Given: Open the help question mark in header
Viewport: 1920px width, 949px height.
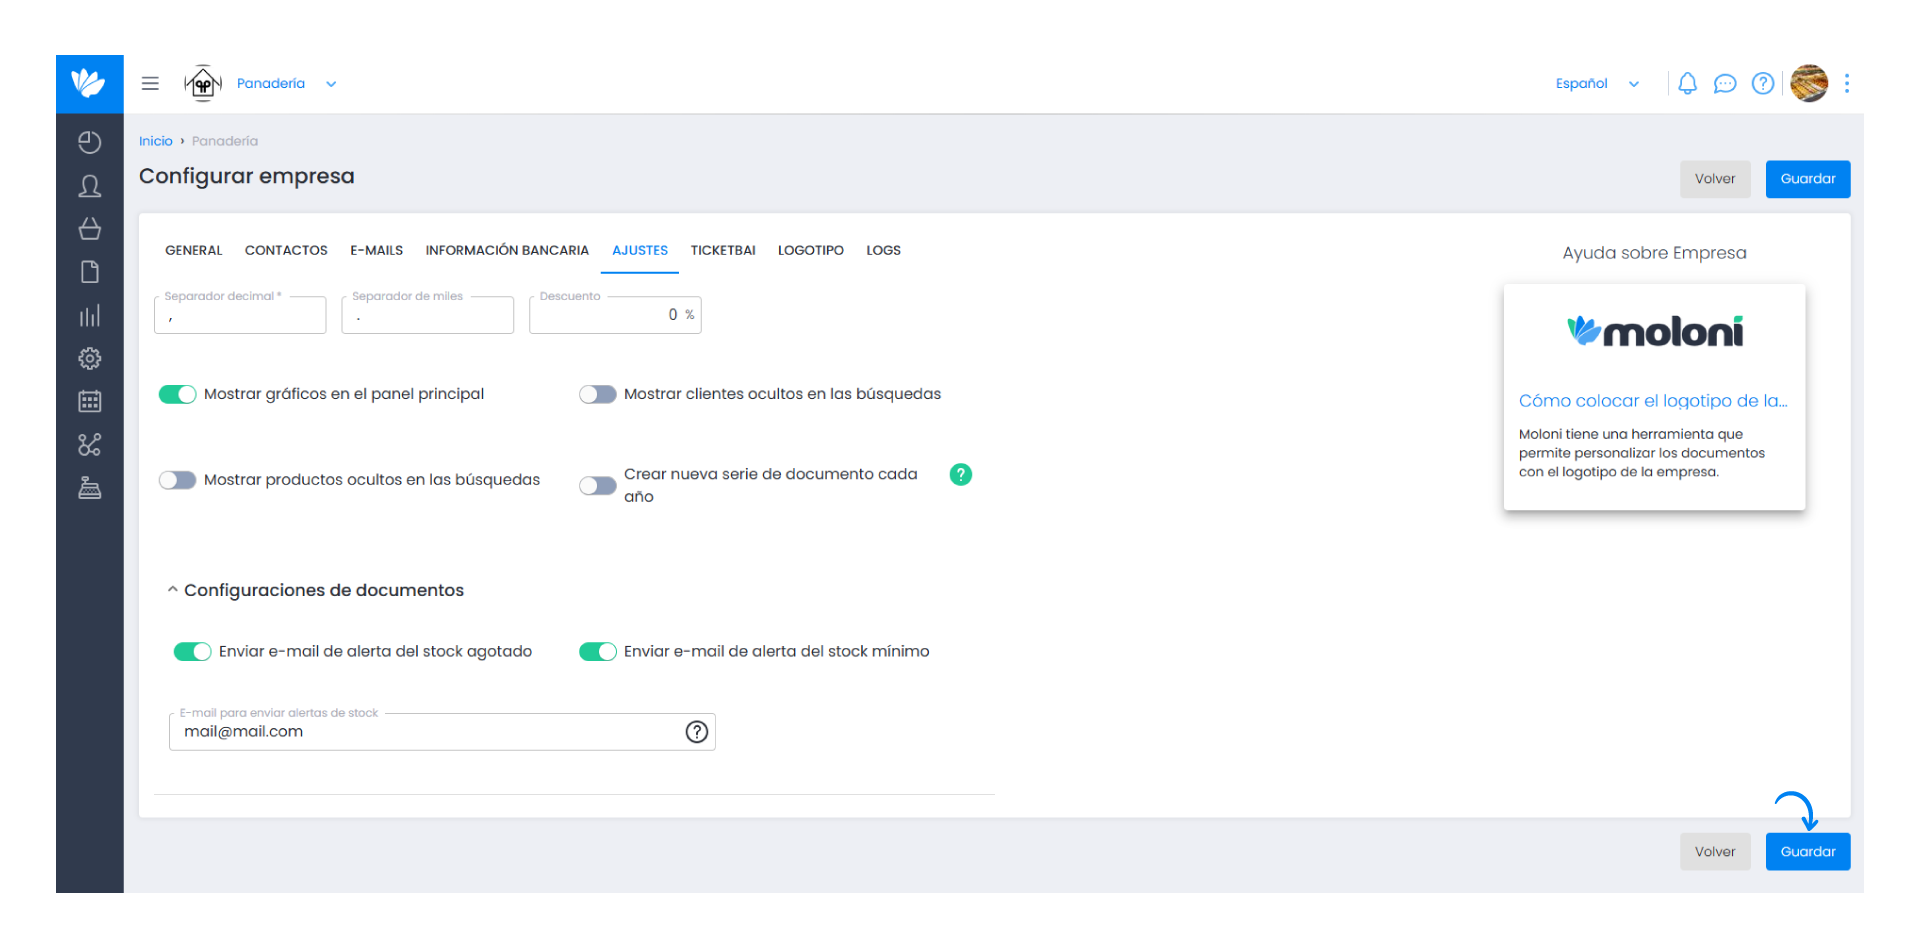Looking at the screenshot, I should pyautogui.click(x=1763, y=83).
